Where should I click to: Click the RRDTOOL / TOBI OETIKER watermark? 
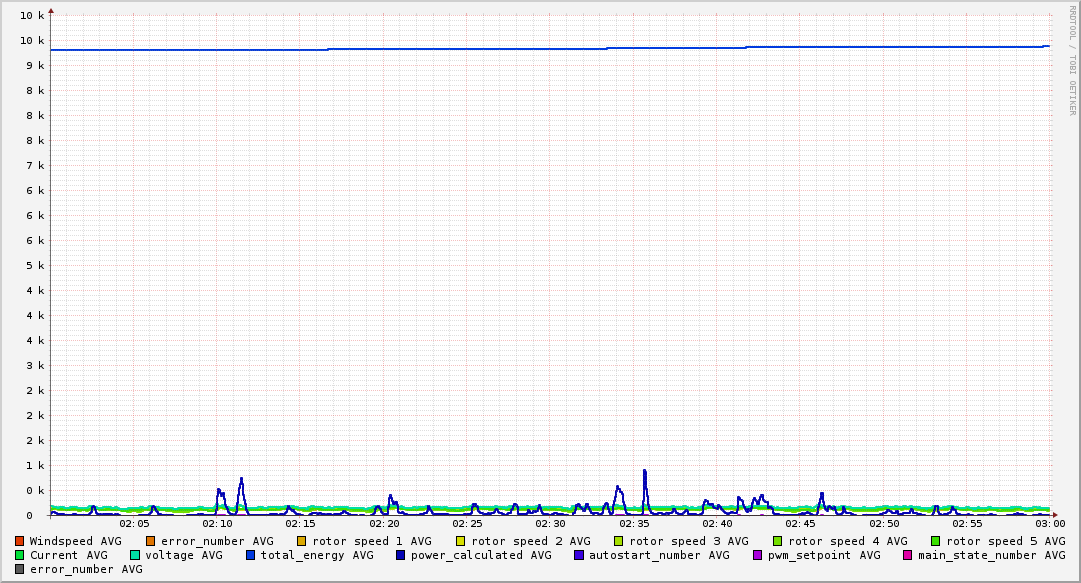tap(1072, 60)
